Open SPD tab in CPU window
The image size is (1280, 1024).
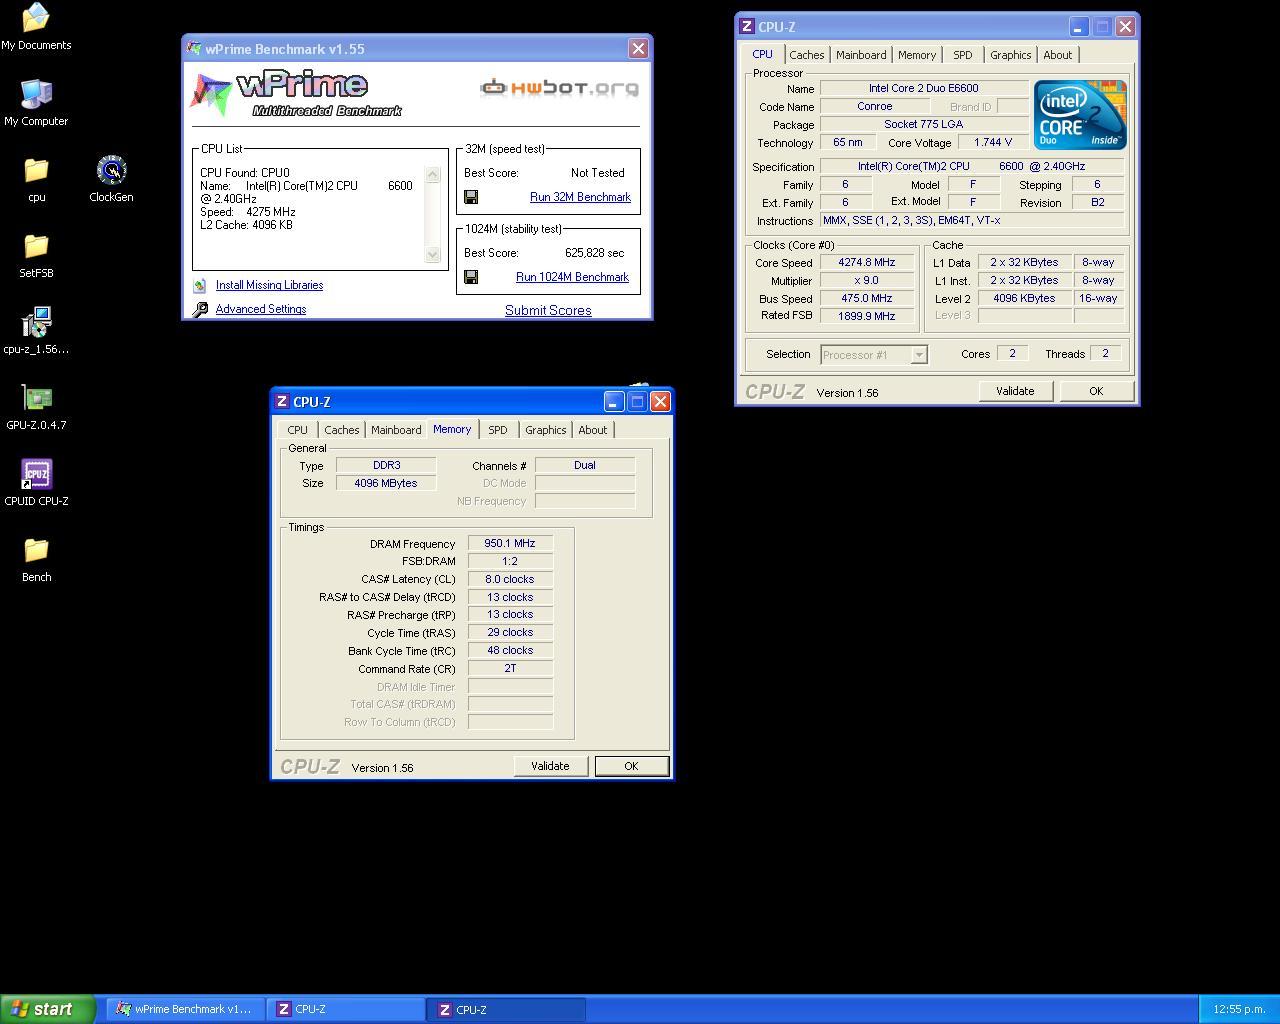(x=962, y=55)
